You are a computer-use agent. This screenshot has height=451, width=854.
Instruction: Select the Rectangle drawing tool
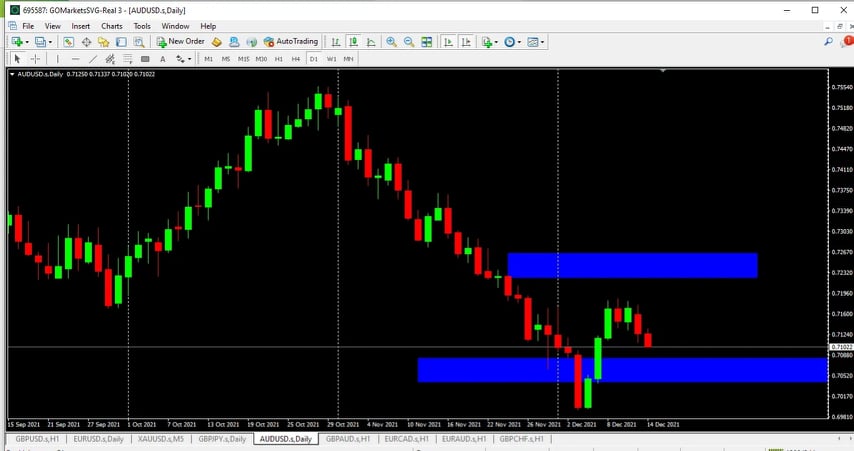[x=145, y=59]
